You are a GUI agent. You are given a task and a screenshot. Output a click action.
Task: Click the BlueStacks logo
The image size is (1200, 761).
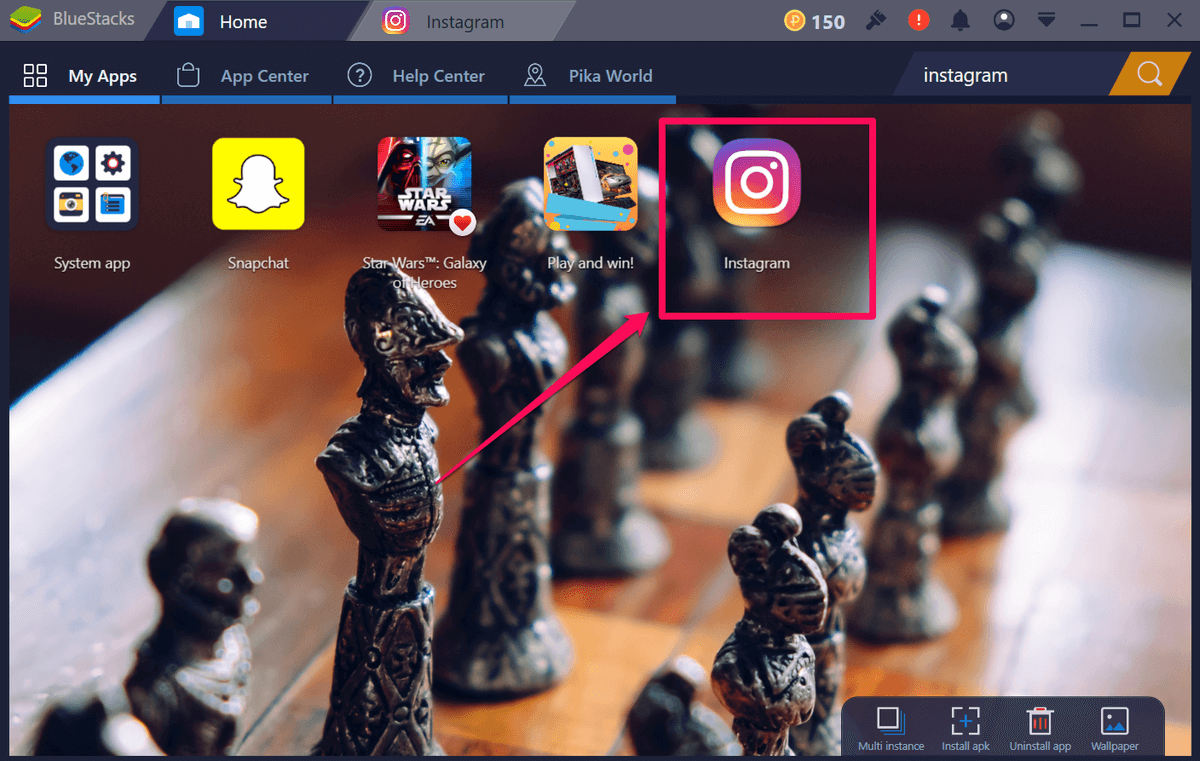pyautogui.click(x=26, y=21)
